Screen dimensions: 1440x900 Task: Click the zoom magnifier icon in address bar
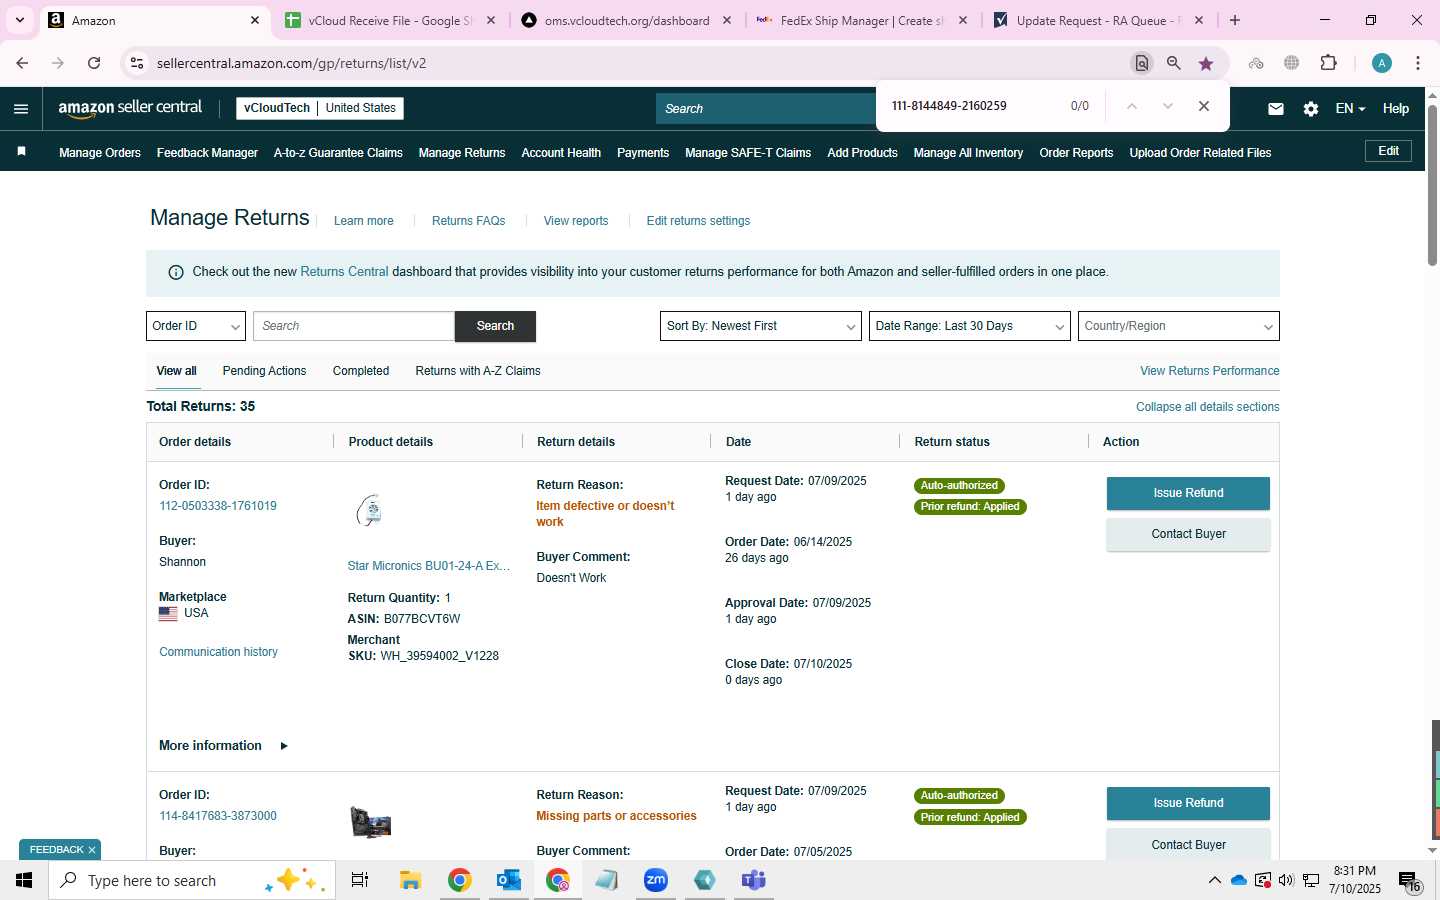[1174, 63]
